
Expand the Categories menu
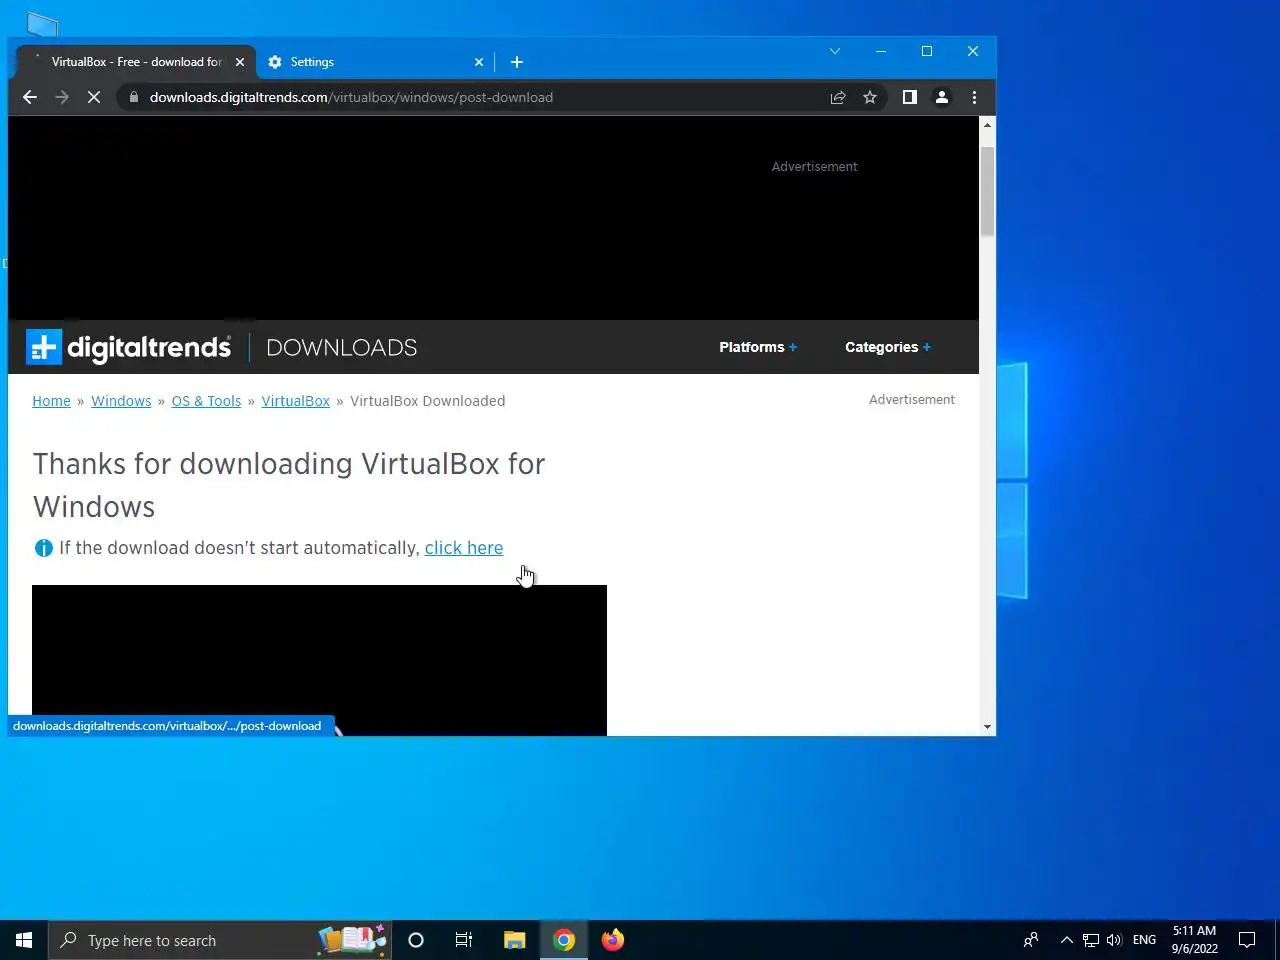point(888,347)
